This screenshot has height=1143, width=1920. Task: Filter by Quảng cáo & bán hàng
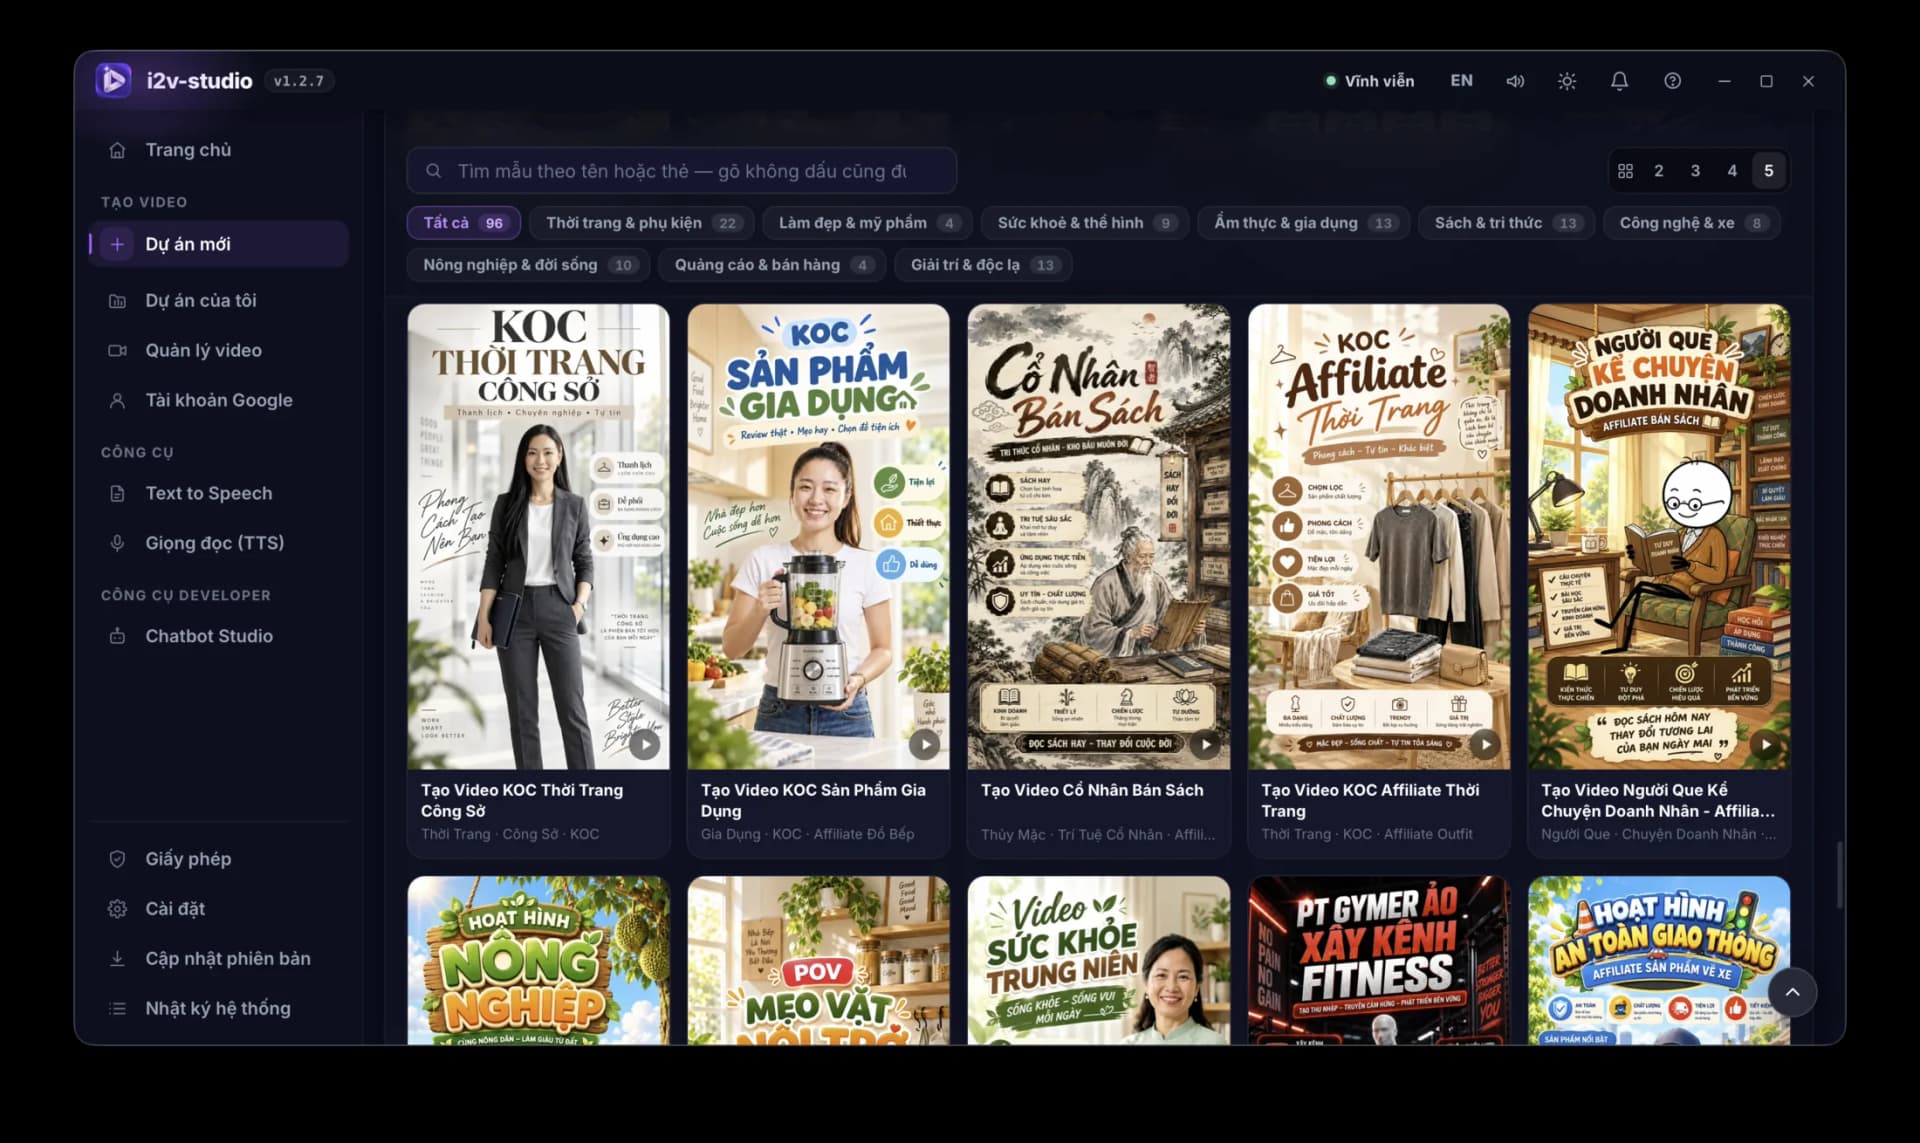[772, 265]
